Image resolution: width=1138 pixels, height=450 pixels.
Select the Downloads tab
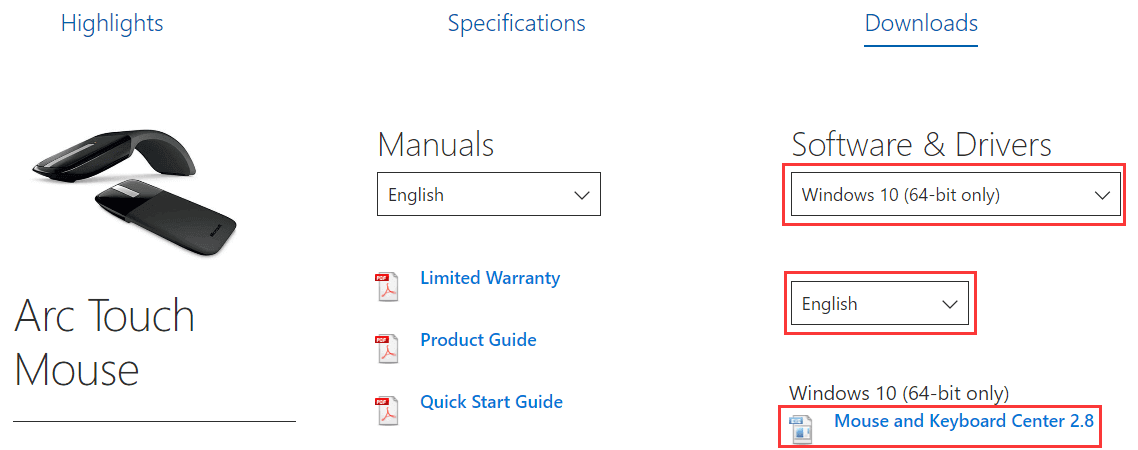921,23
